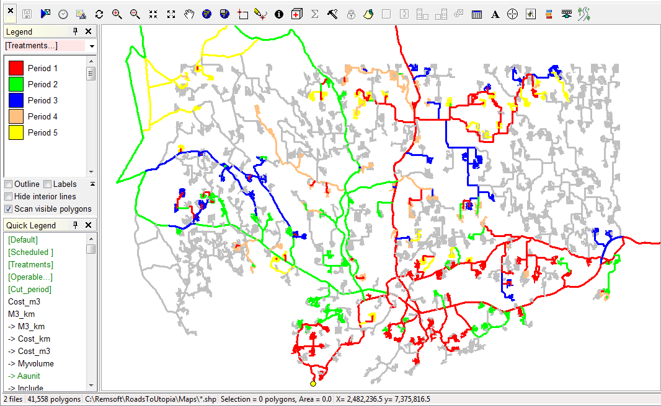
Task: Enable the Outline checkbox
Action: click(x=8, y=184)
